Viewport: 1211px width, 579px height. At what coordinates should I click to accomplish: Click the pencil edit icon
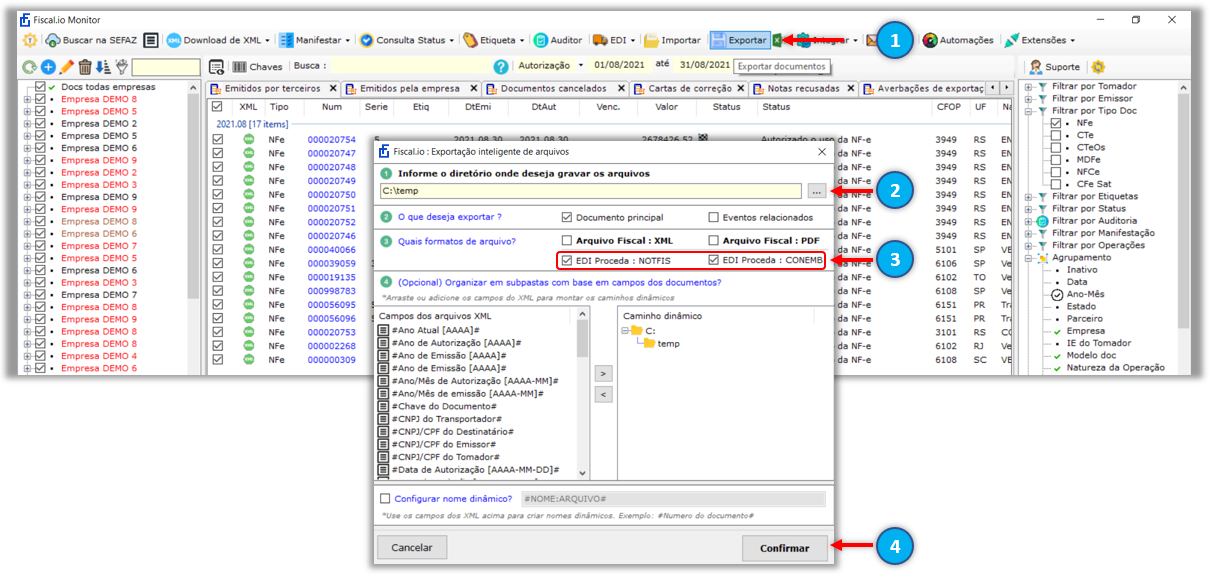click(x=66, y=67)
